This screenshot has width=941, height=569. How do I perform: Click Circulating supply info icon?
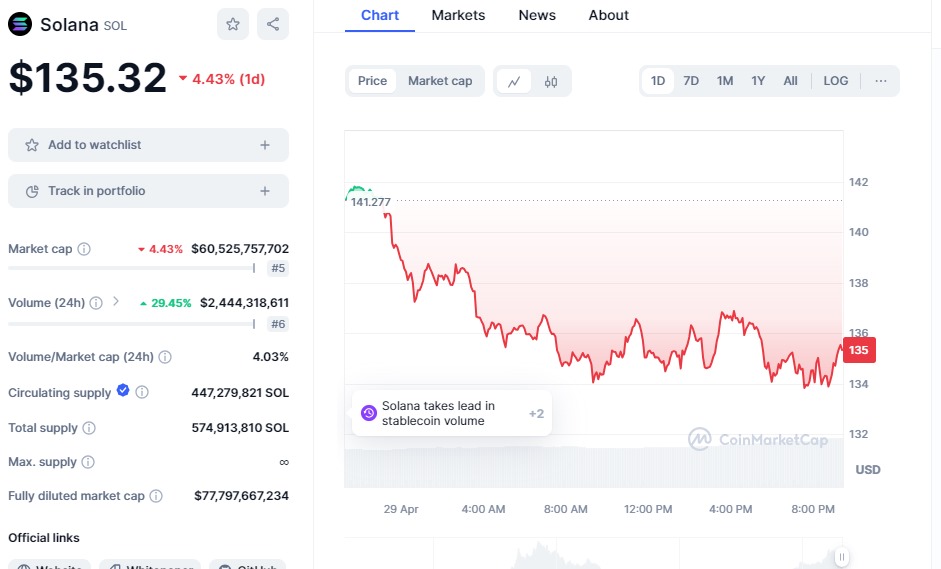(142, 393)
